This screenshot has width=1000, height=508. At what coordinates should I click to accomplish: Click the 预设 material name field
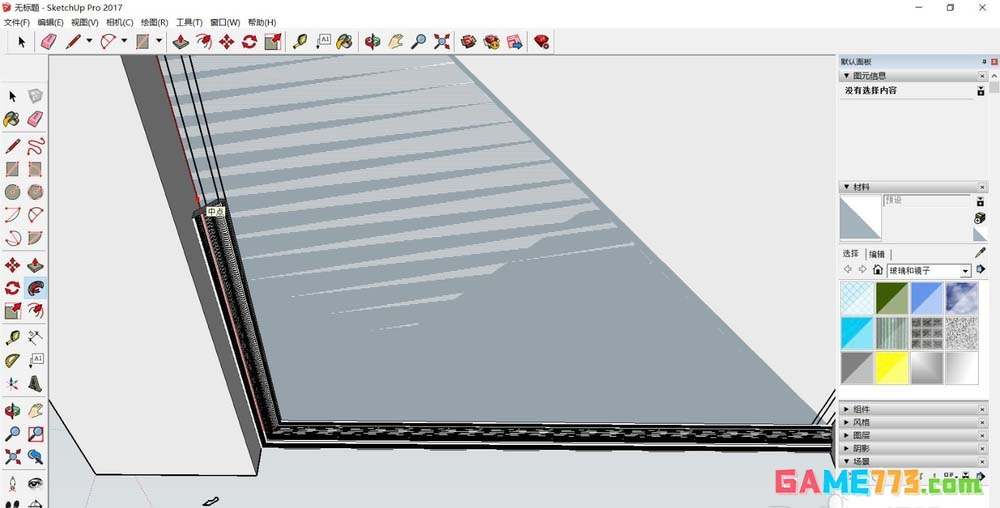[926, 201]
